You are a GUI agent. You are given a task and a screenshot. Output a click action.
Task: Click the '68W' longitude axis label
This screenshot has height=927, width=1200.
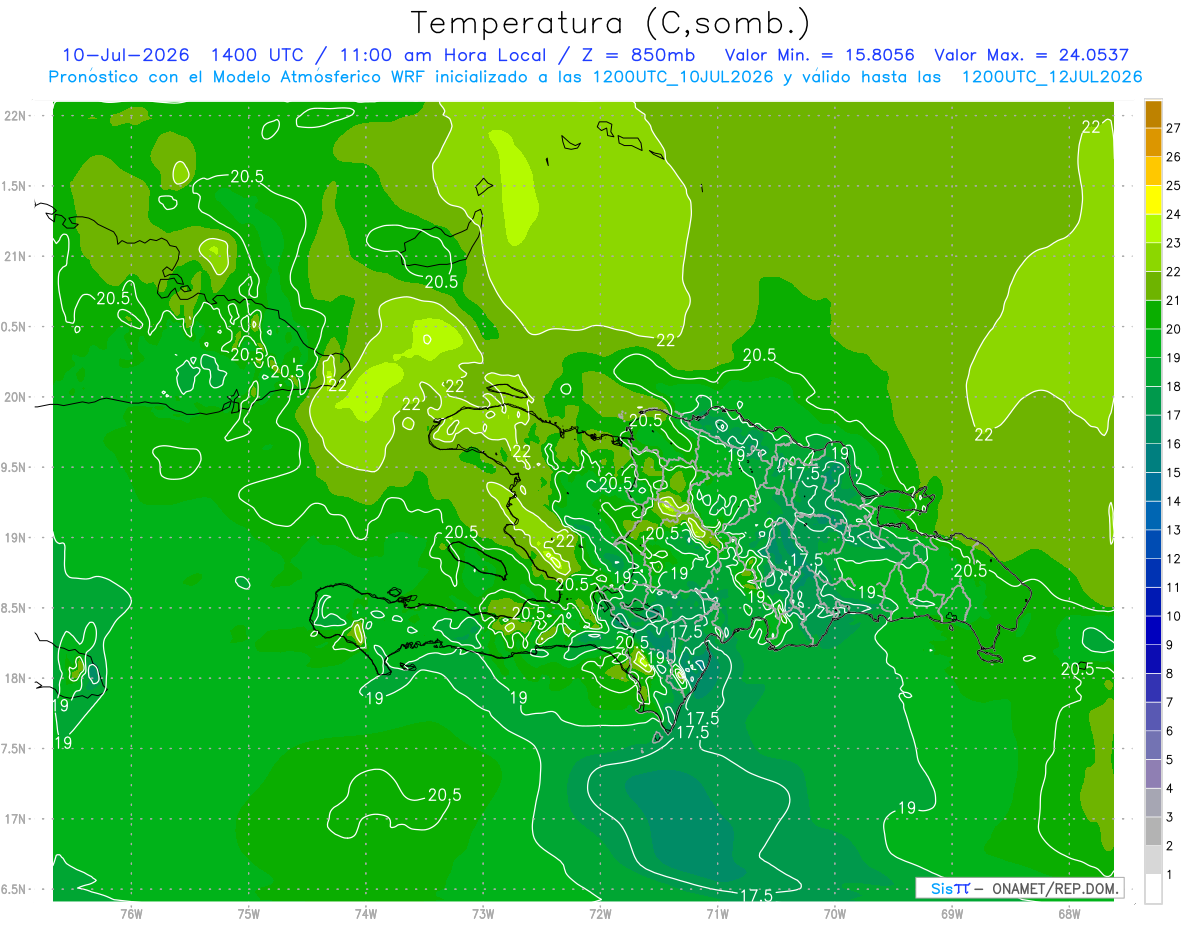click(1069, 913)
